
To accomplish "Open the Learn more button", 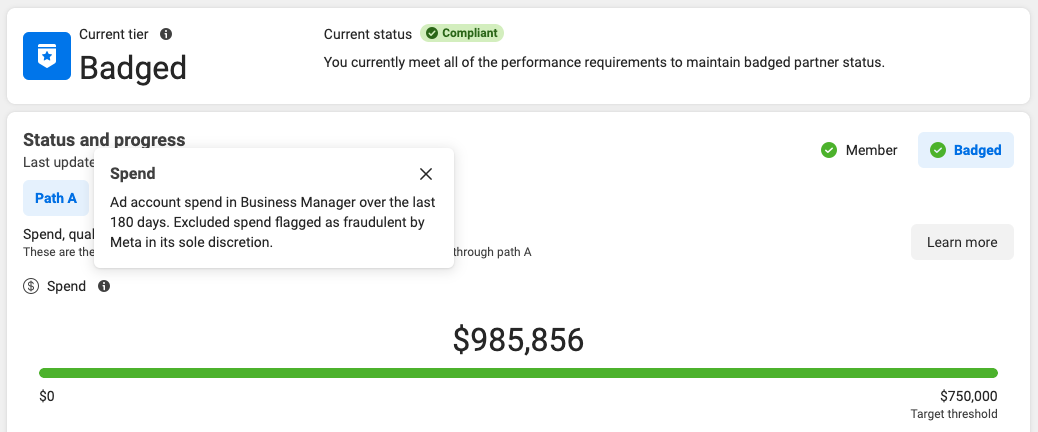I will tap(962, 242).
